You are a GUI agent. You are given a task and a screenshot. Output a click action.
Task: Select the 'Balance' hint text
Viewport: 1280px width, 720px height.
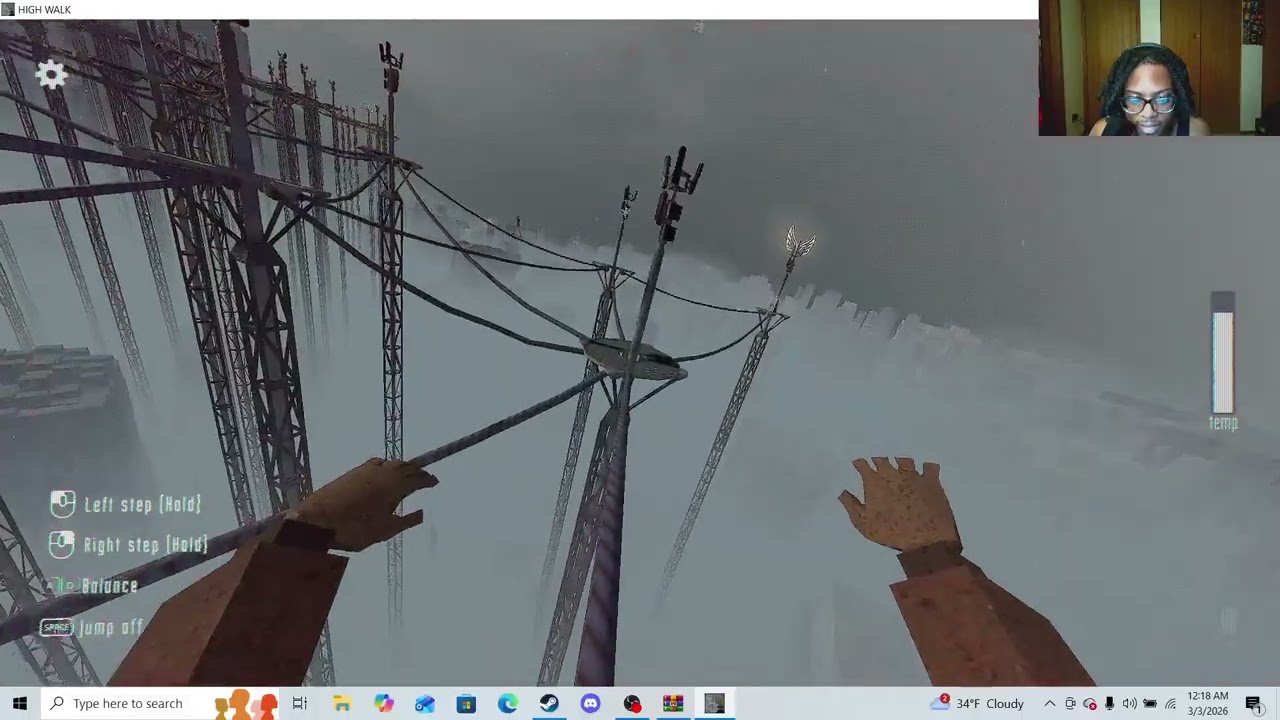pyautogui.click(x=110, y=586)
